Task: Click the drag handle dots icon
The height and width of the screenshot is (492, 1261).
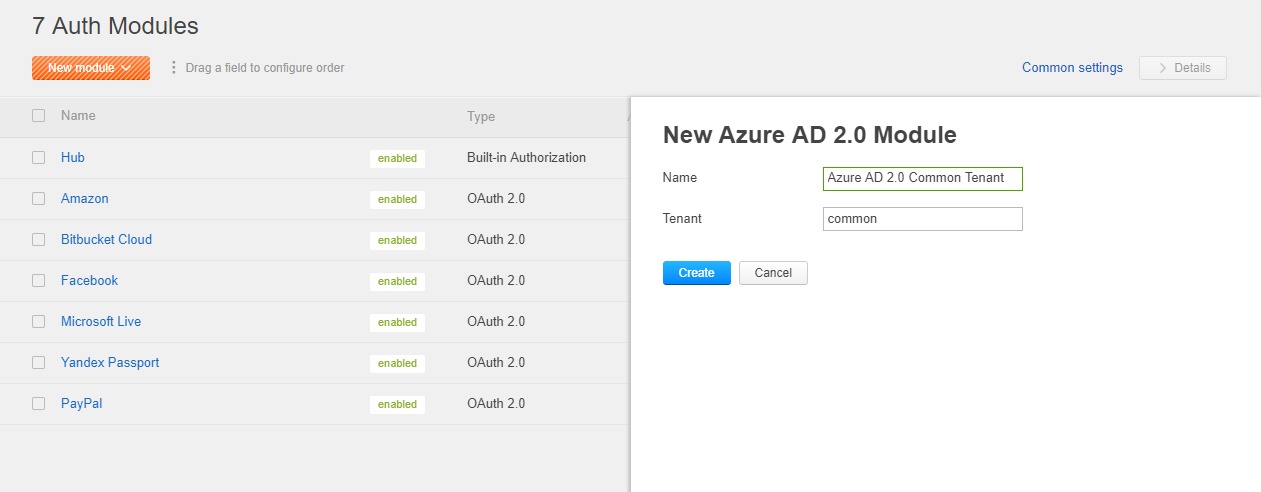Action: coord(174,68)
